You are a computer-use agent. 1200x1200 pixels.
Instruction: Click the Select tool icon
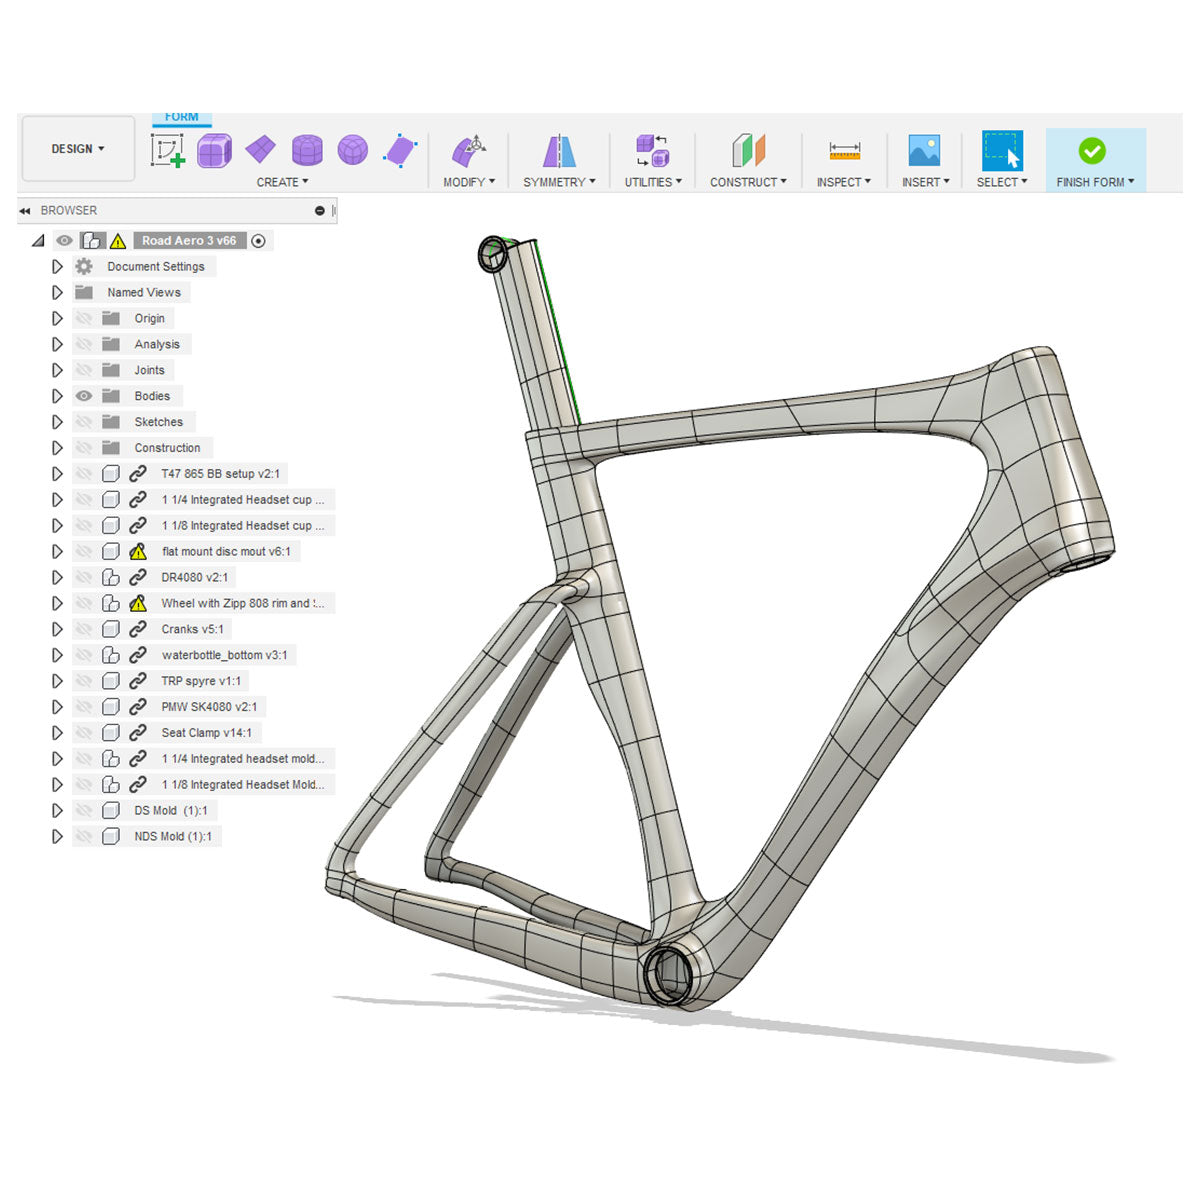pos(1002,151)
